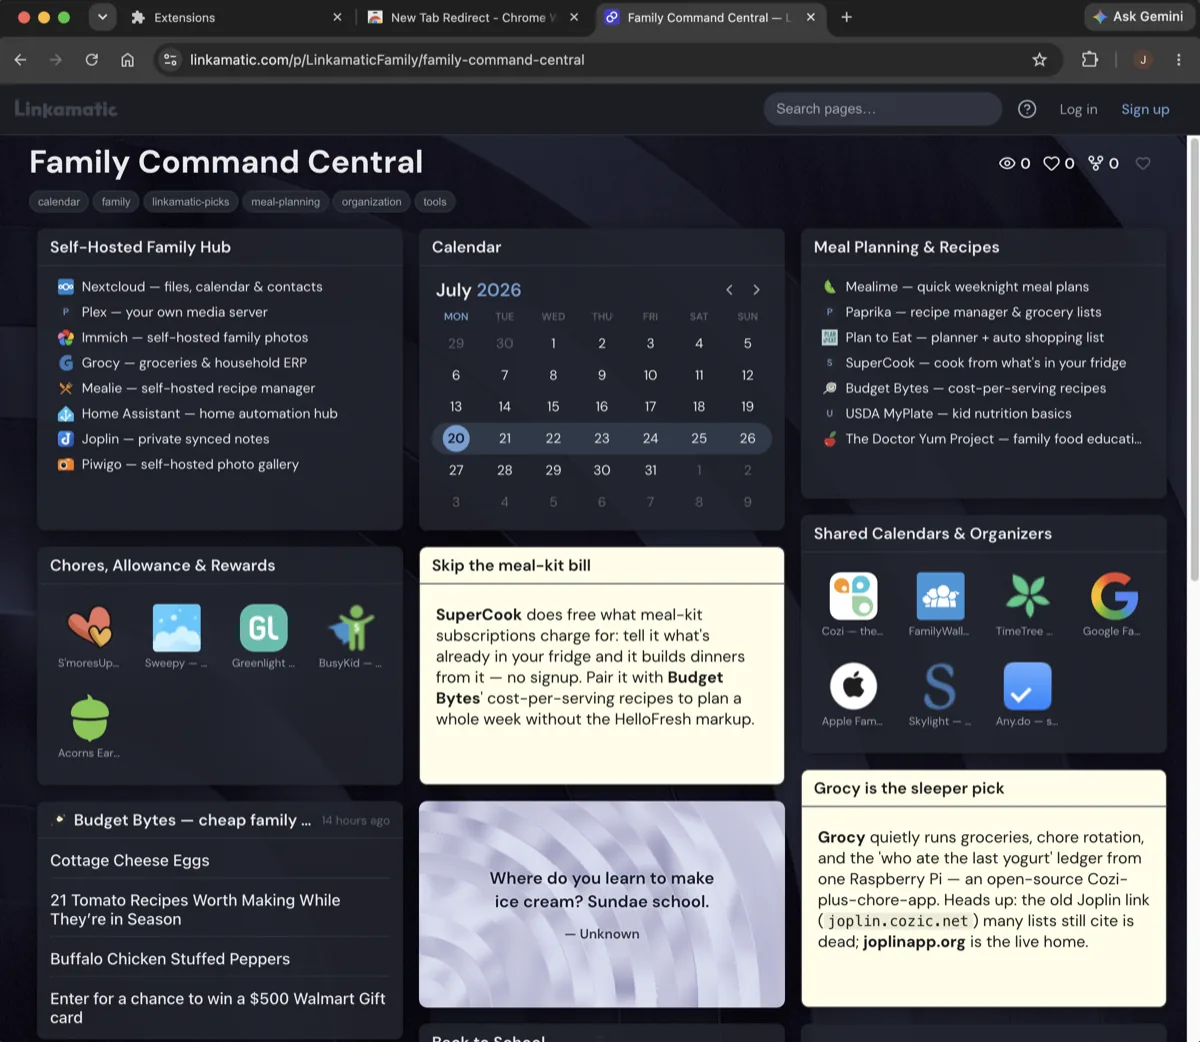This screenshot has height=1042, width=1200.
Task: Open the FamilyWall app icon
Action: coord(940,596)
